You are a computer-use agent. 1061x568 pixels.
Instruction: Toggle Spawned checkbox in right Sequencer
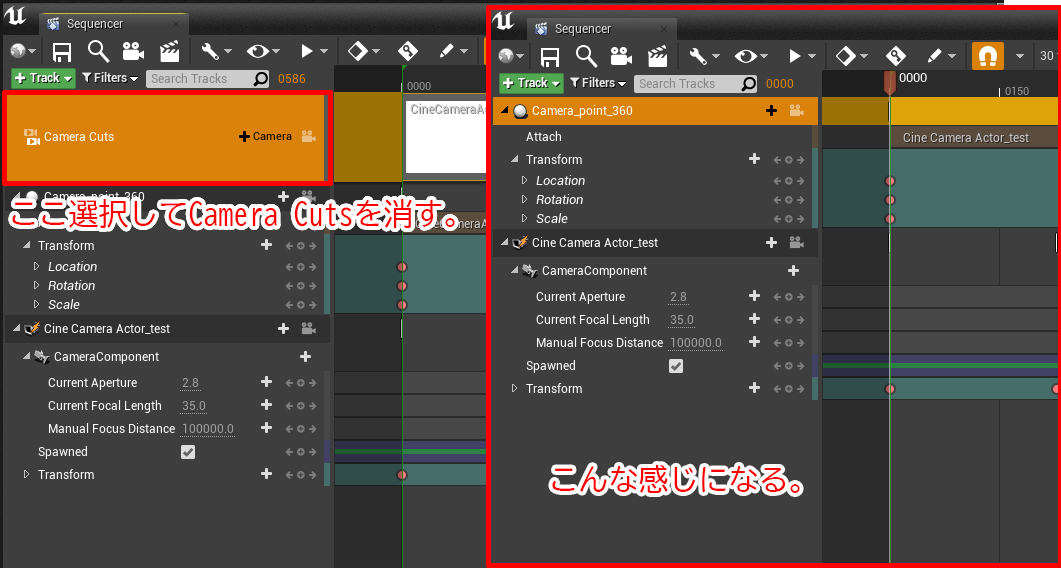pos(676,366)
